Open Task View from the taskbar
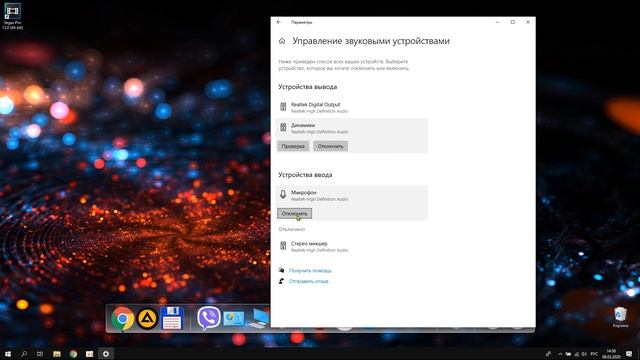640x360 pixels. pos(40,354)
